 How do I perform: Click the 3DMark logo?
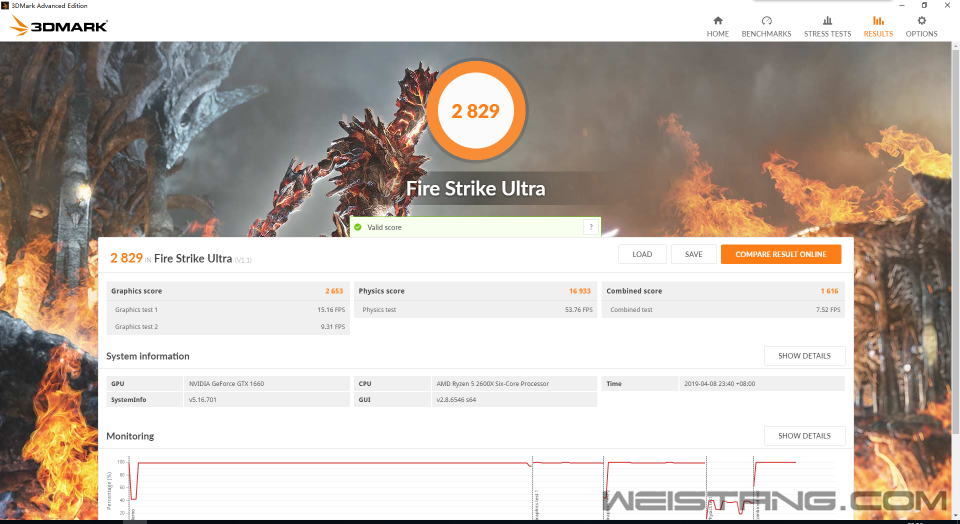tap(59, 26)
